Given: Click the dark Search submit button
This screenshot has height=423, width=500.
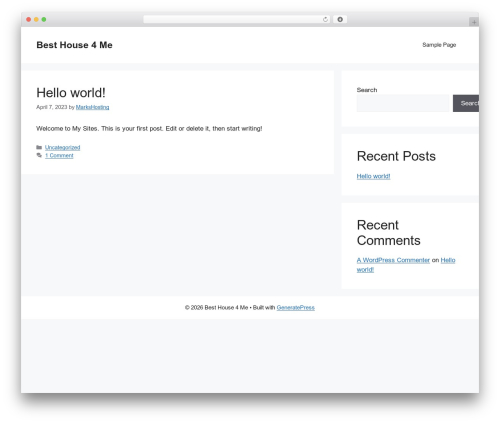Looking at the screenshot, I should [x=466, y=103].
